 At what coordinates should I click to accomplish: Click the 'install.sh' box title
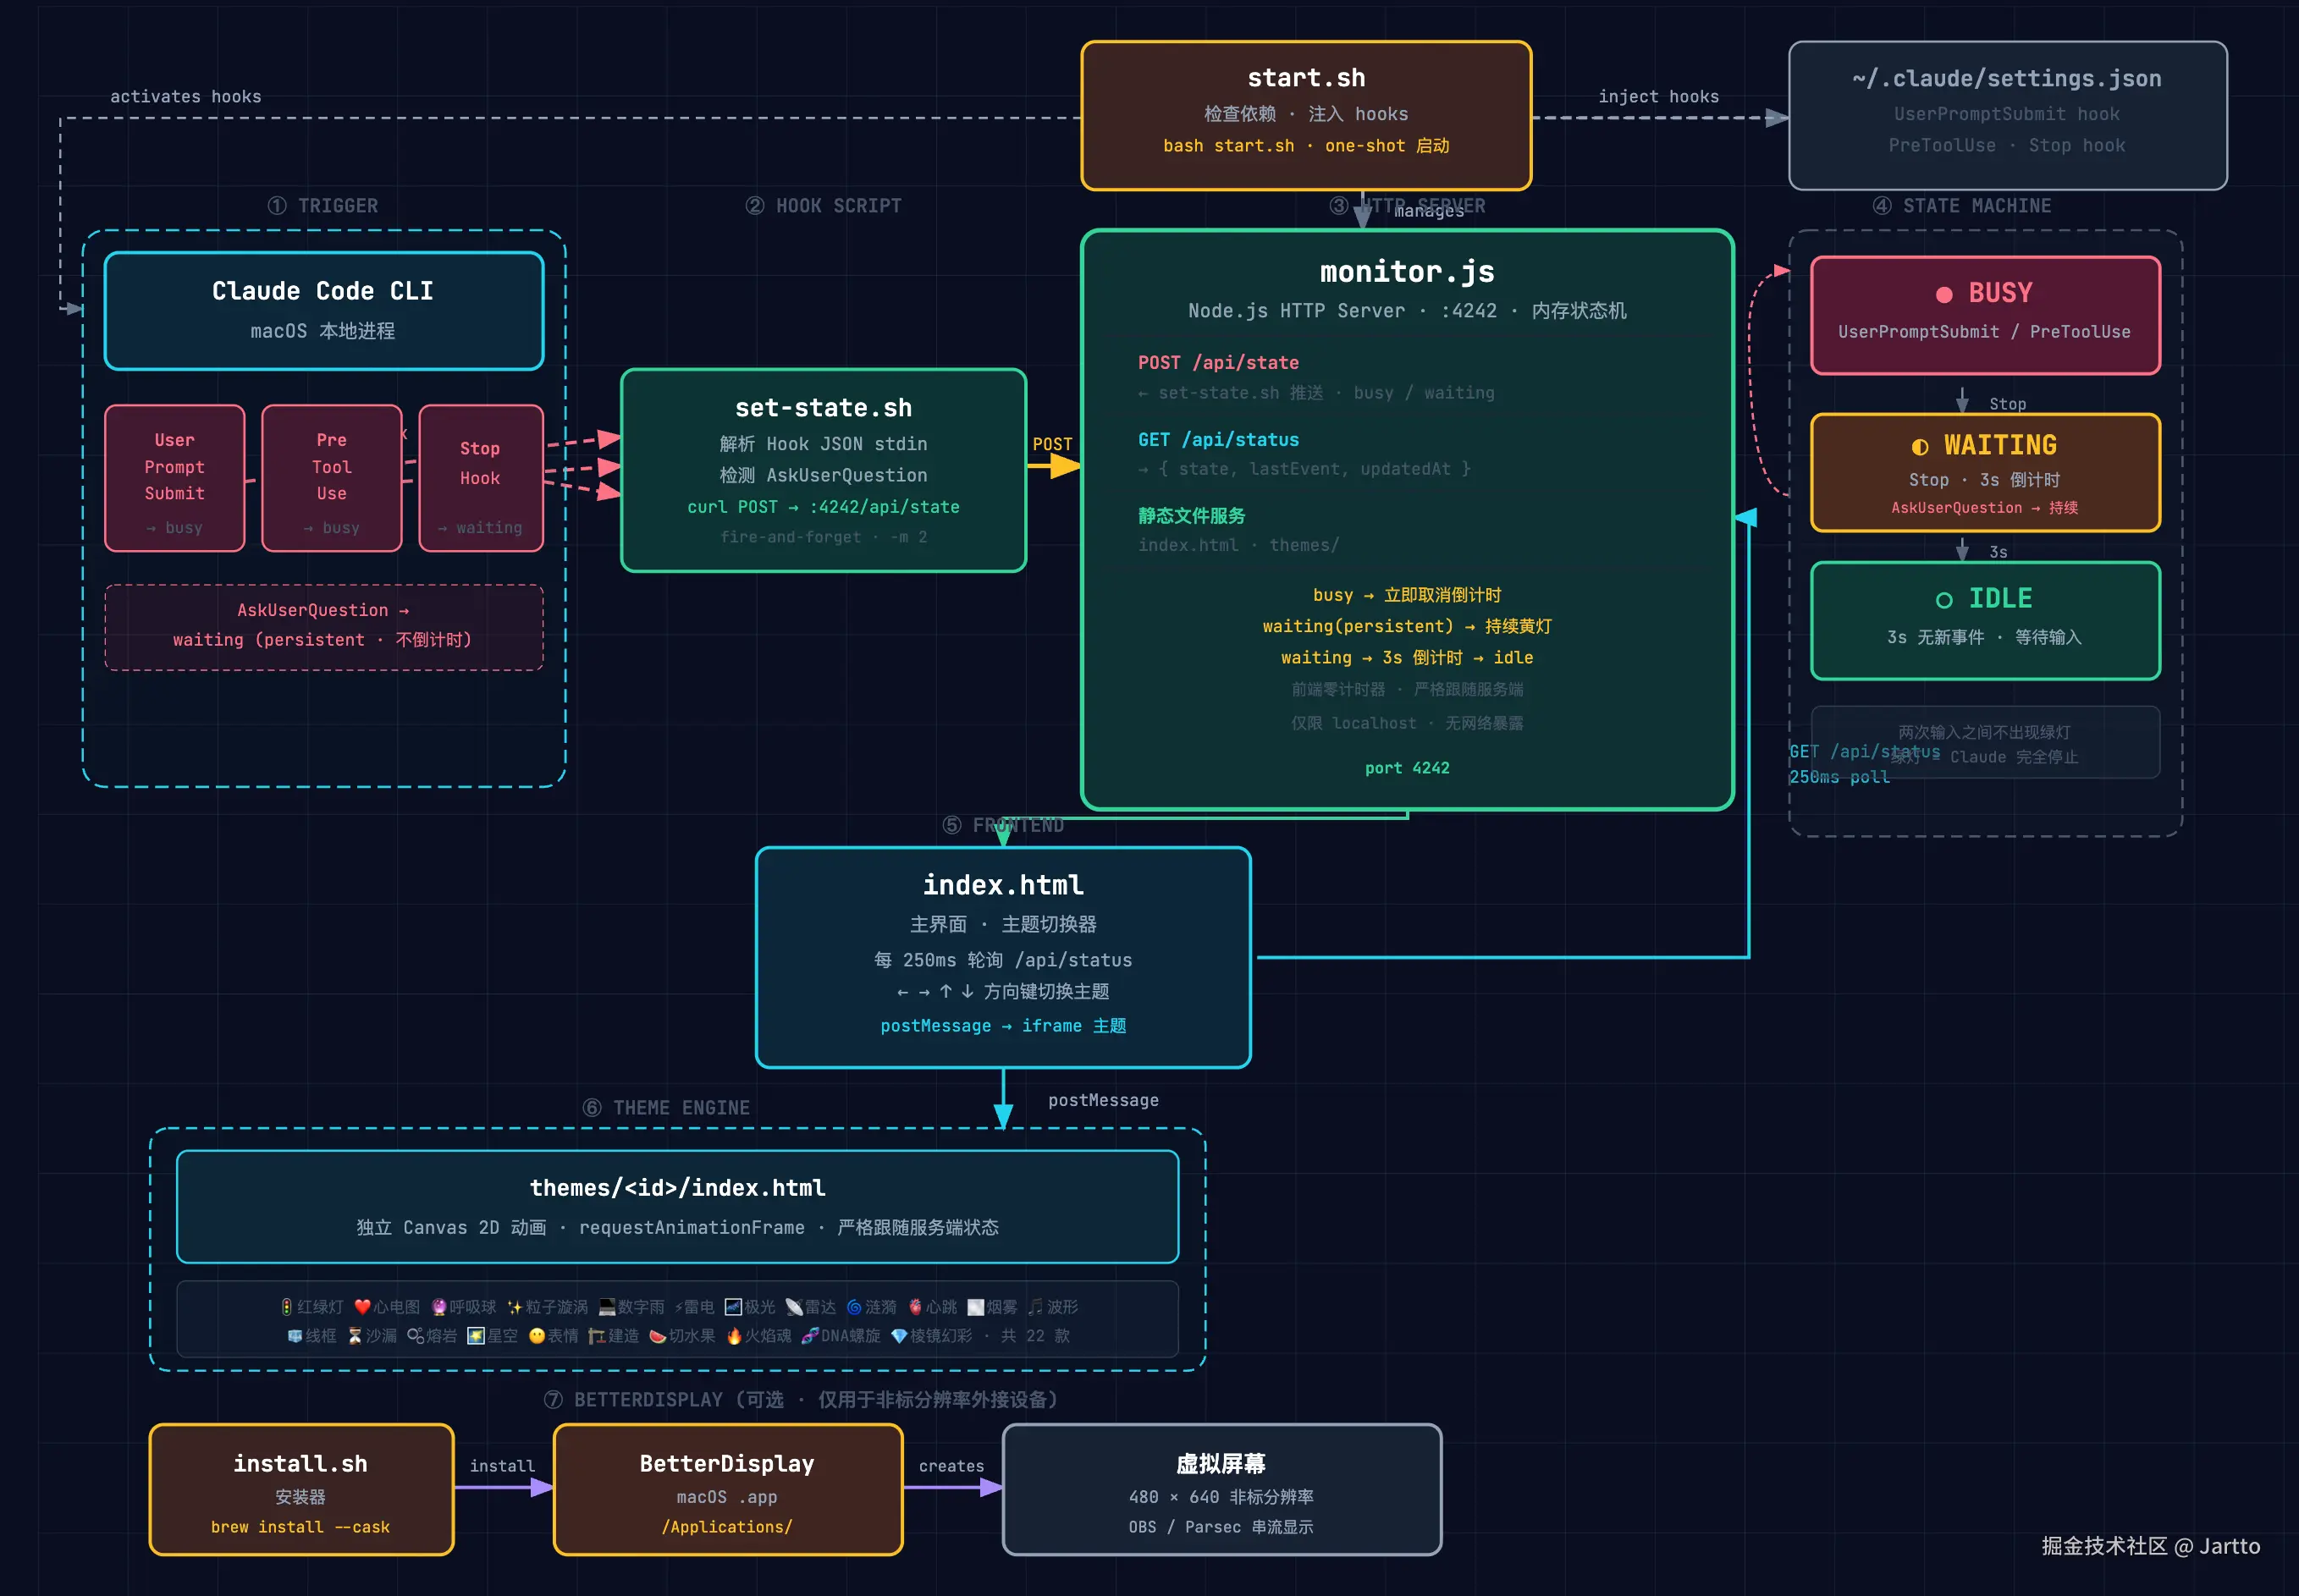tap(300, 1464)
